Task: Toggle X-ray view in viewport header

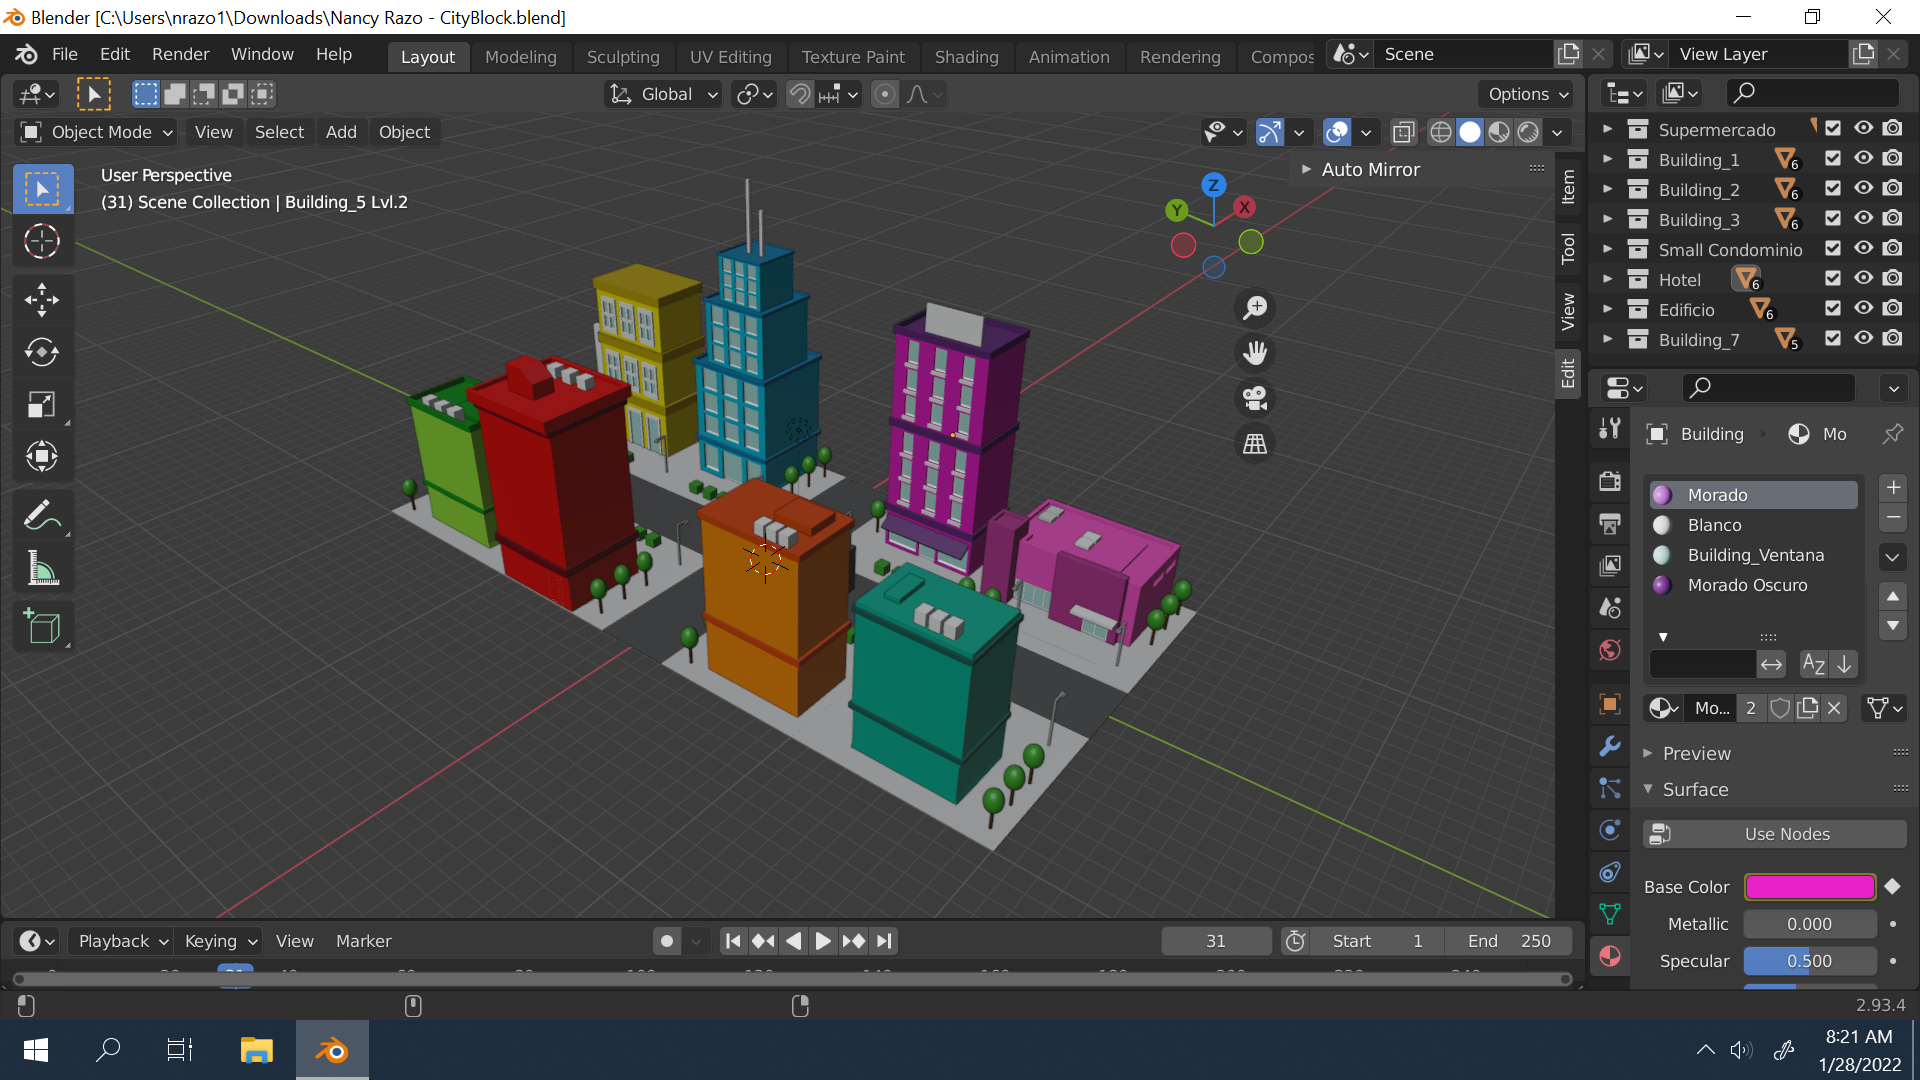Action: pyautogui.click(x=1403, y=132)
